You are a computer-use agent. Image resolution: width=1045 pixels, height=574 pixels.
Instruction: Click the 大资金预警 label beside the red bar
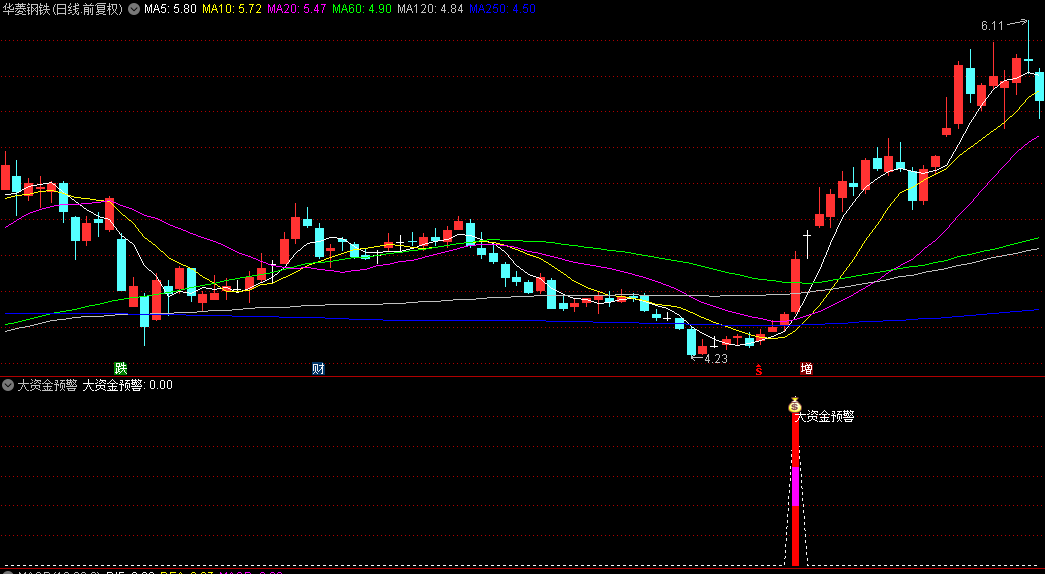click(x=825, y=417)
